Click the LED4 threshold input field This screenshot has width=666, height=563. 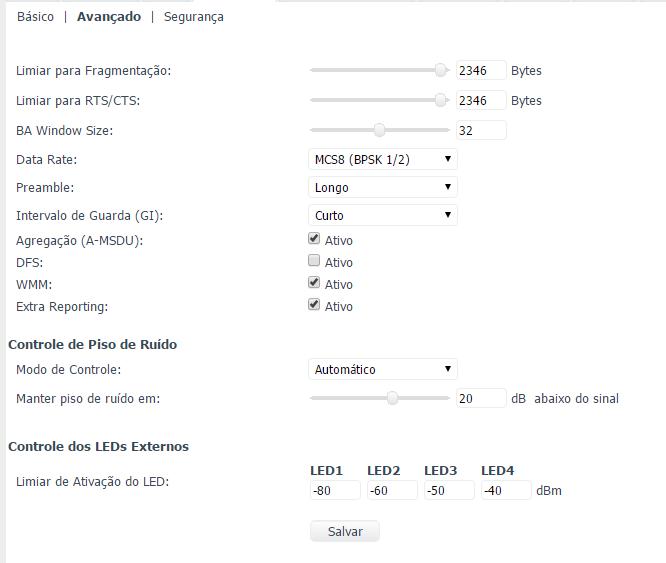point(505,491)
